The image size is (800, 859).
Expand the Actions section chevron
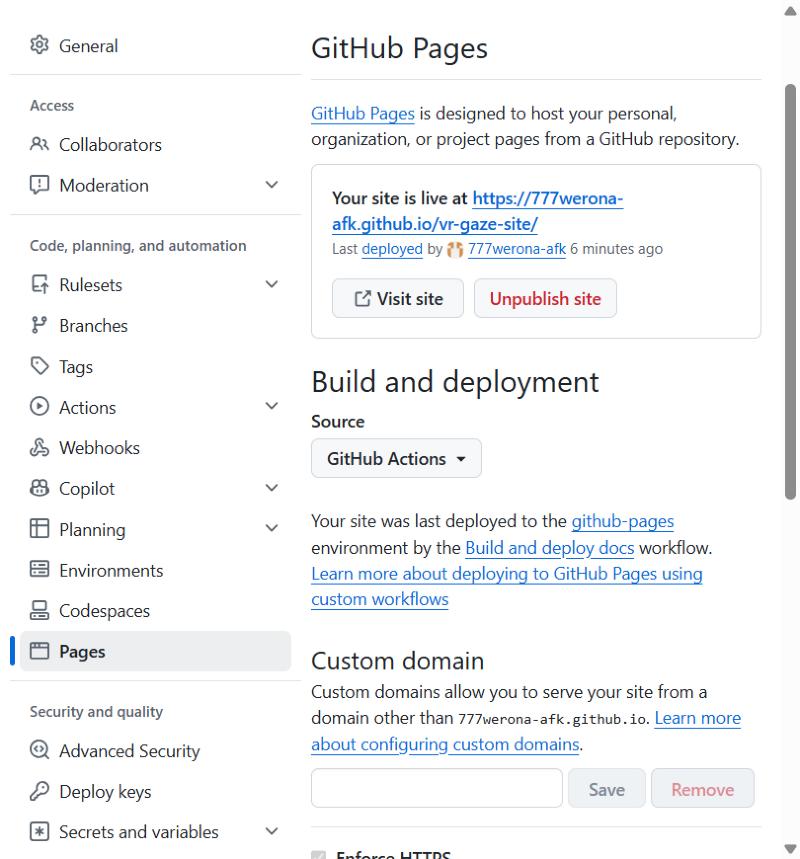[272, 406]
